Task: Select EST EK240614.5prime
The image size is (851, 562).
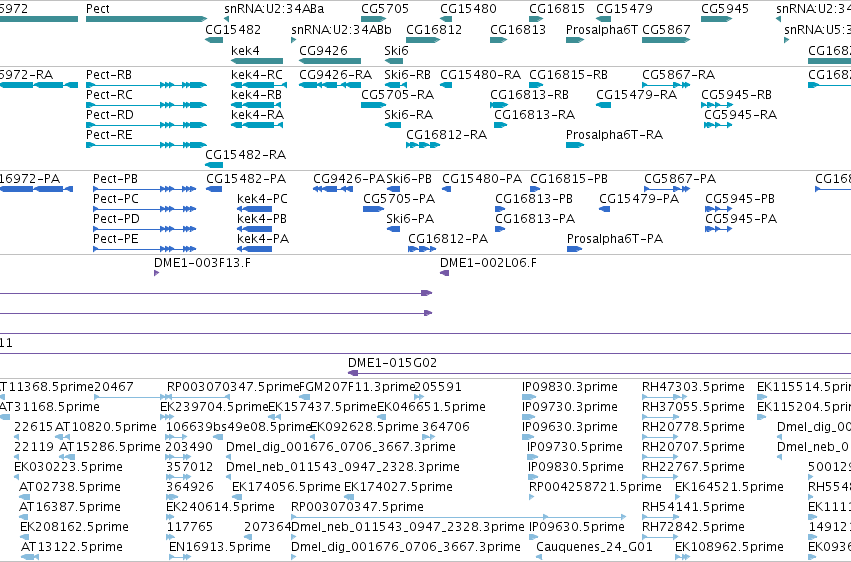Action: 220,507
